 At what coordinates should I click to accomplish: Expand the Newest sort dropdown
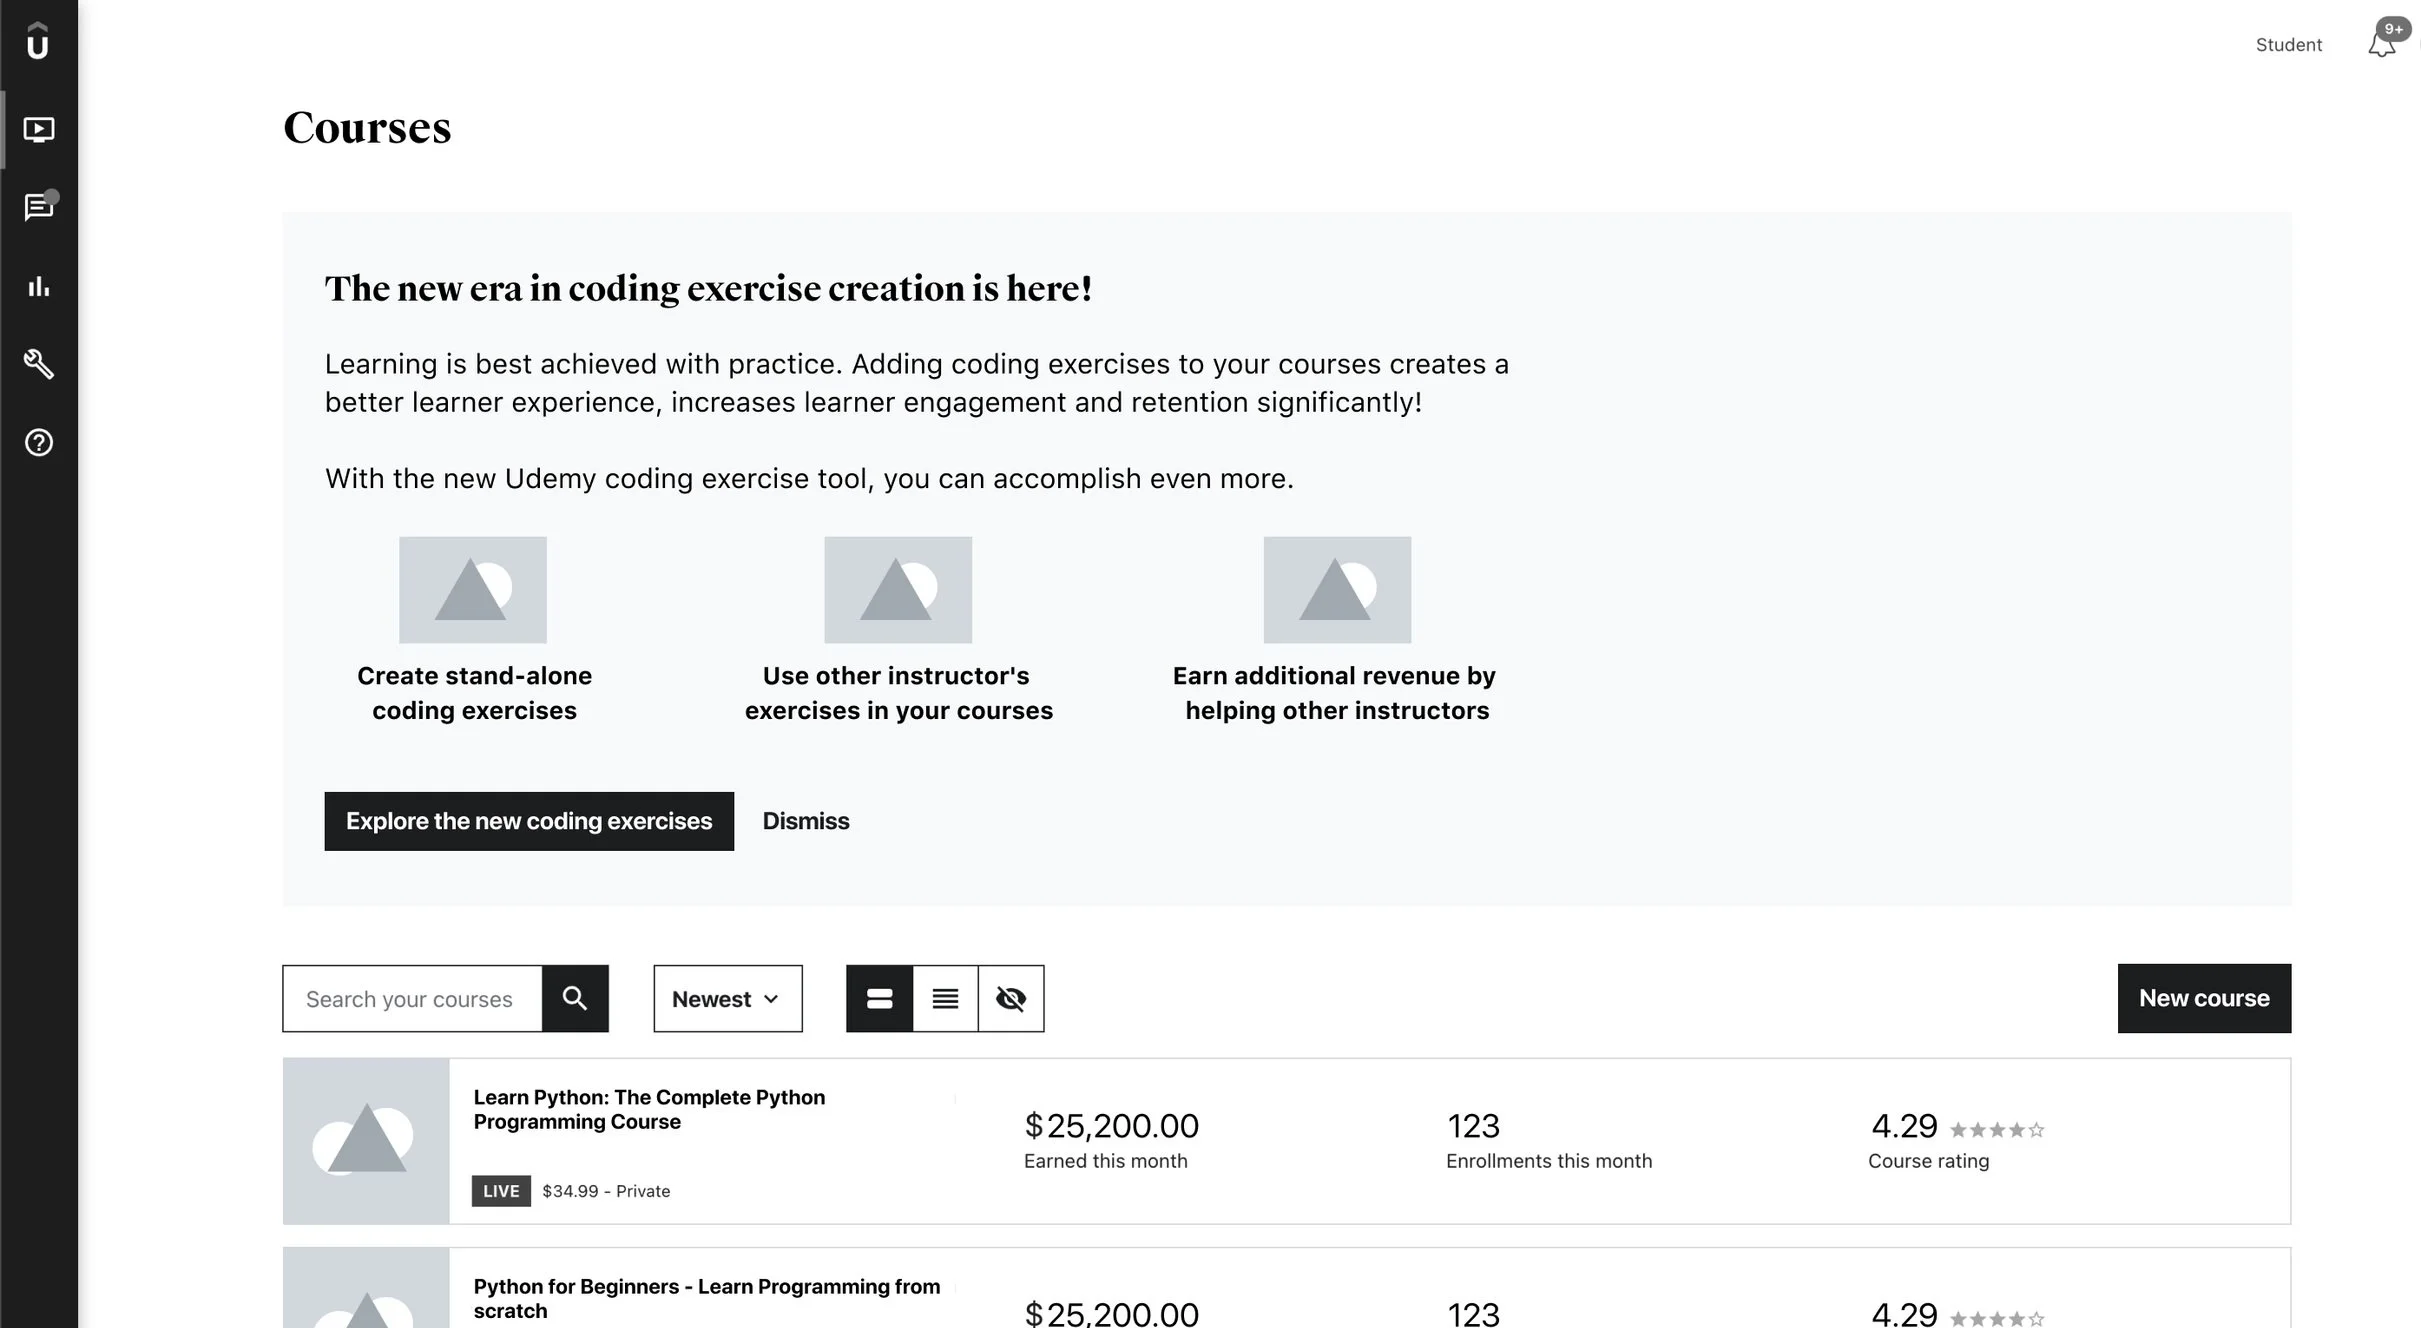pyautogui.click(x=727, y=998)
